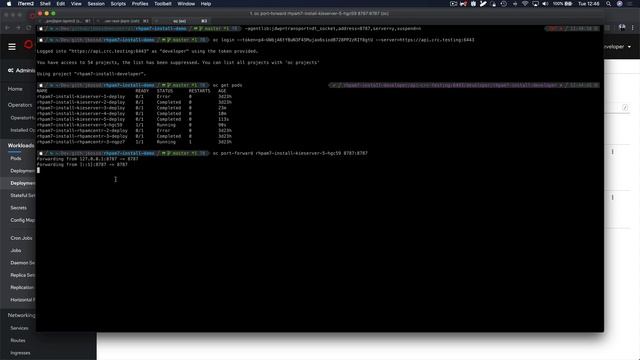The width and height of the screenshot is (640, 360).
Task: Open Replication Controllers in the sidebar
Action: 22,287
